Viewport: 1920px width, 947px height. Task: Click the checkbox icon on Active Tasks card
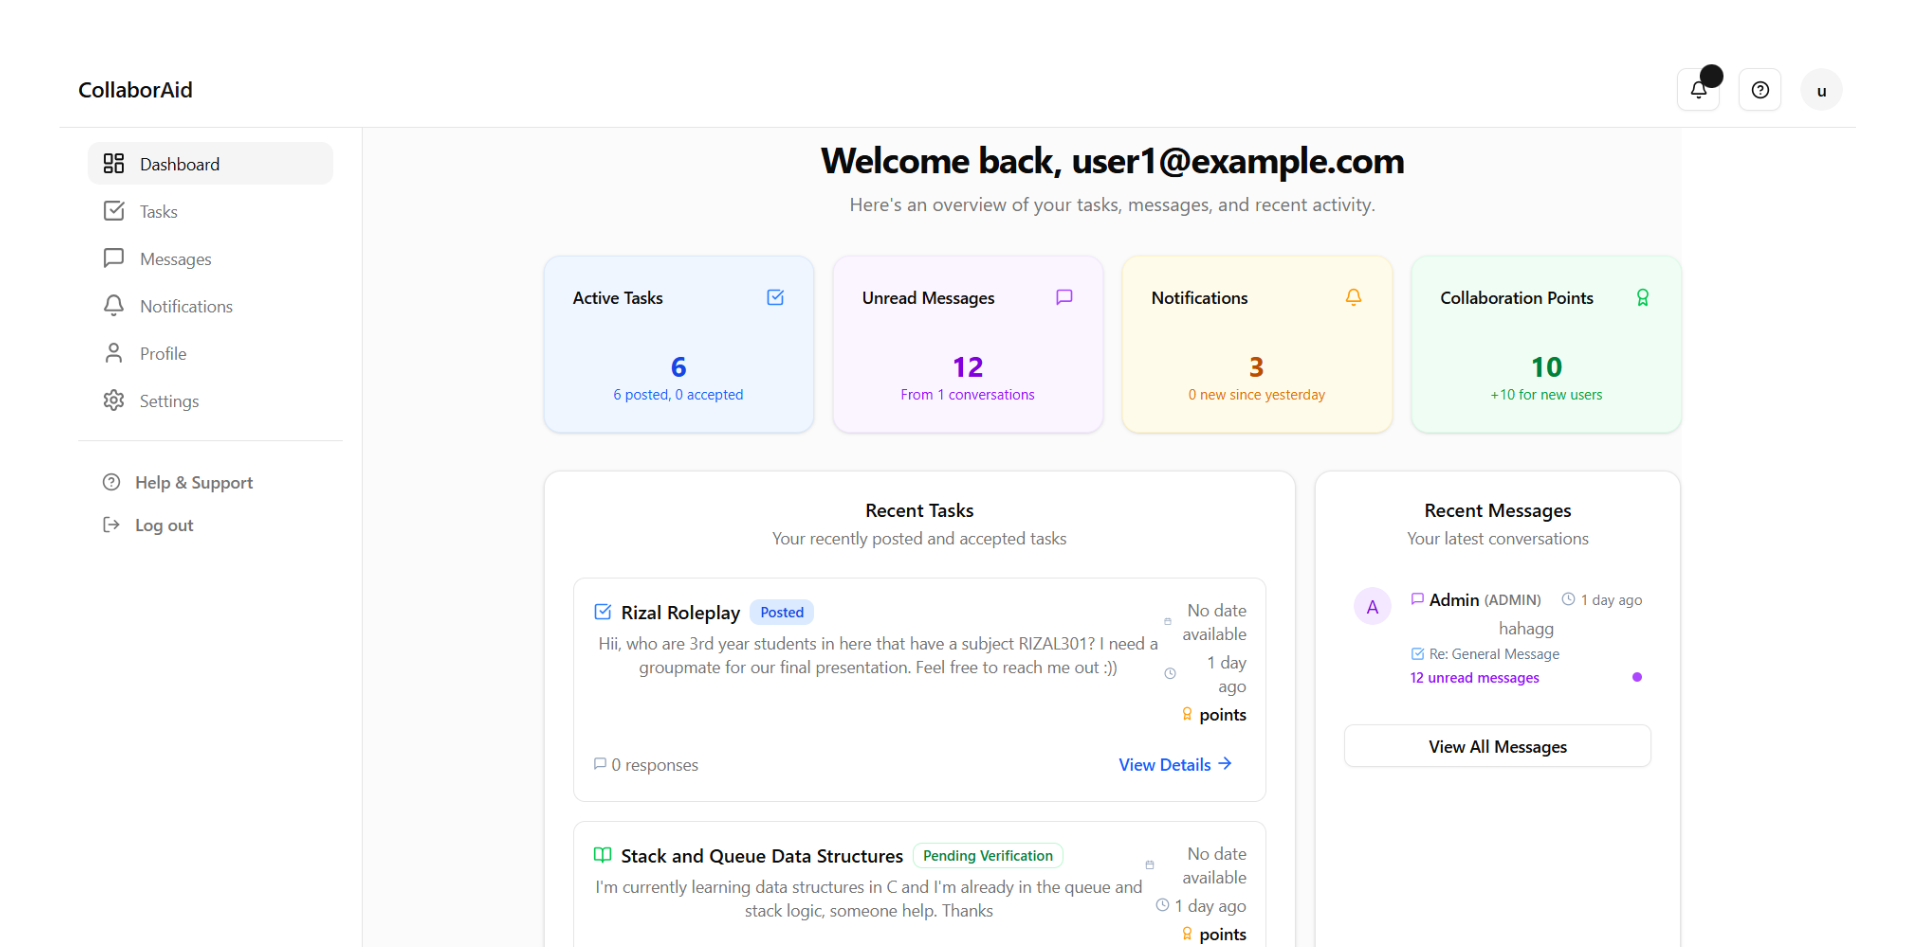[775, 297]
